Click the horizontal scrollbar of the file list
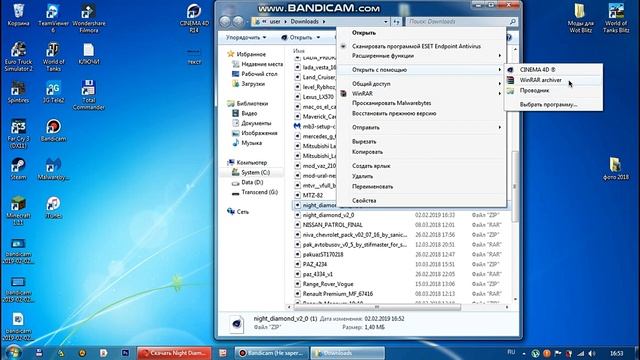The image size is (640, 360). click(377, 307)
